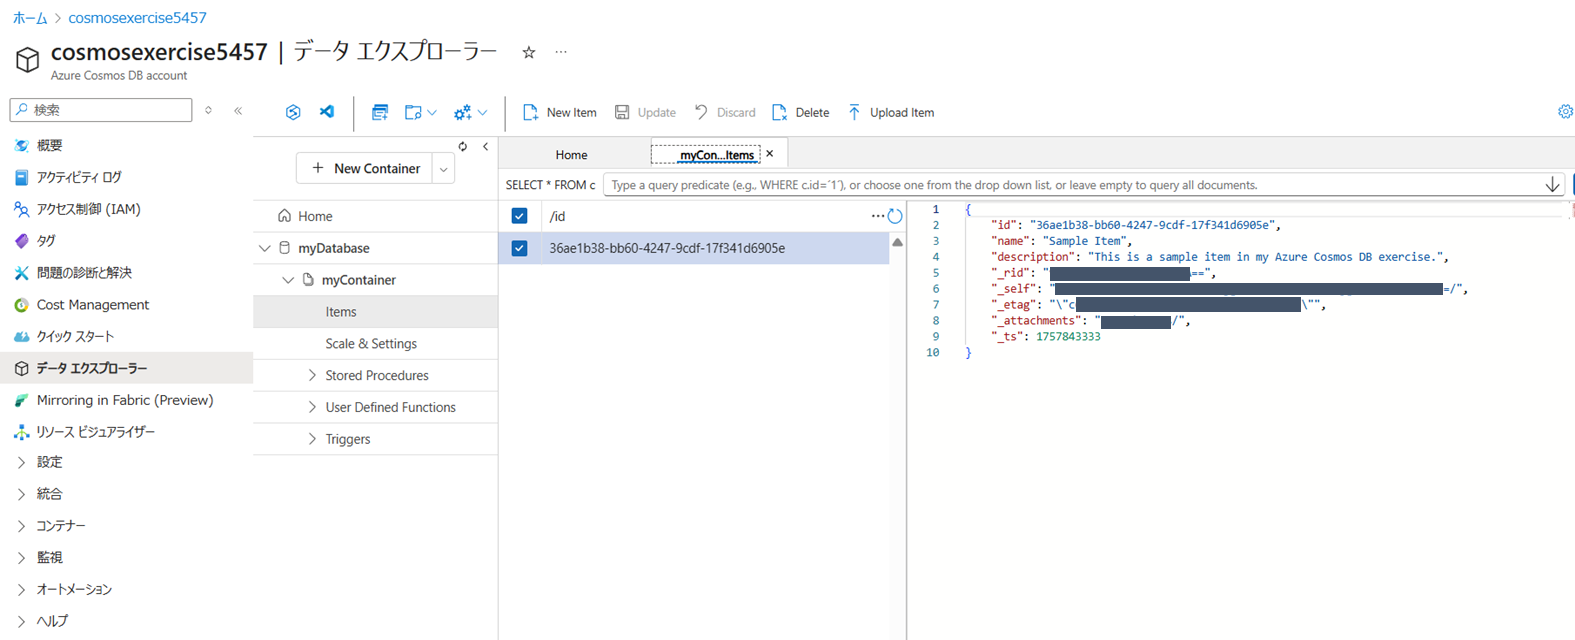Refresh the items list
This screenshot has width=1575, height=640.
coord(895,216)
